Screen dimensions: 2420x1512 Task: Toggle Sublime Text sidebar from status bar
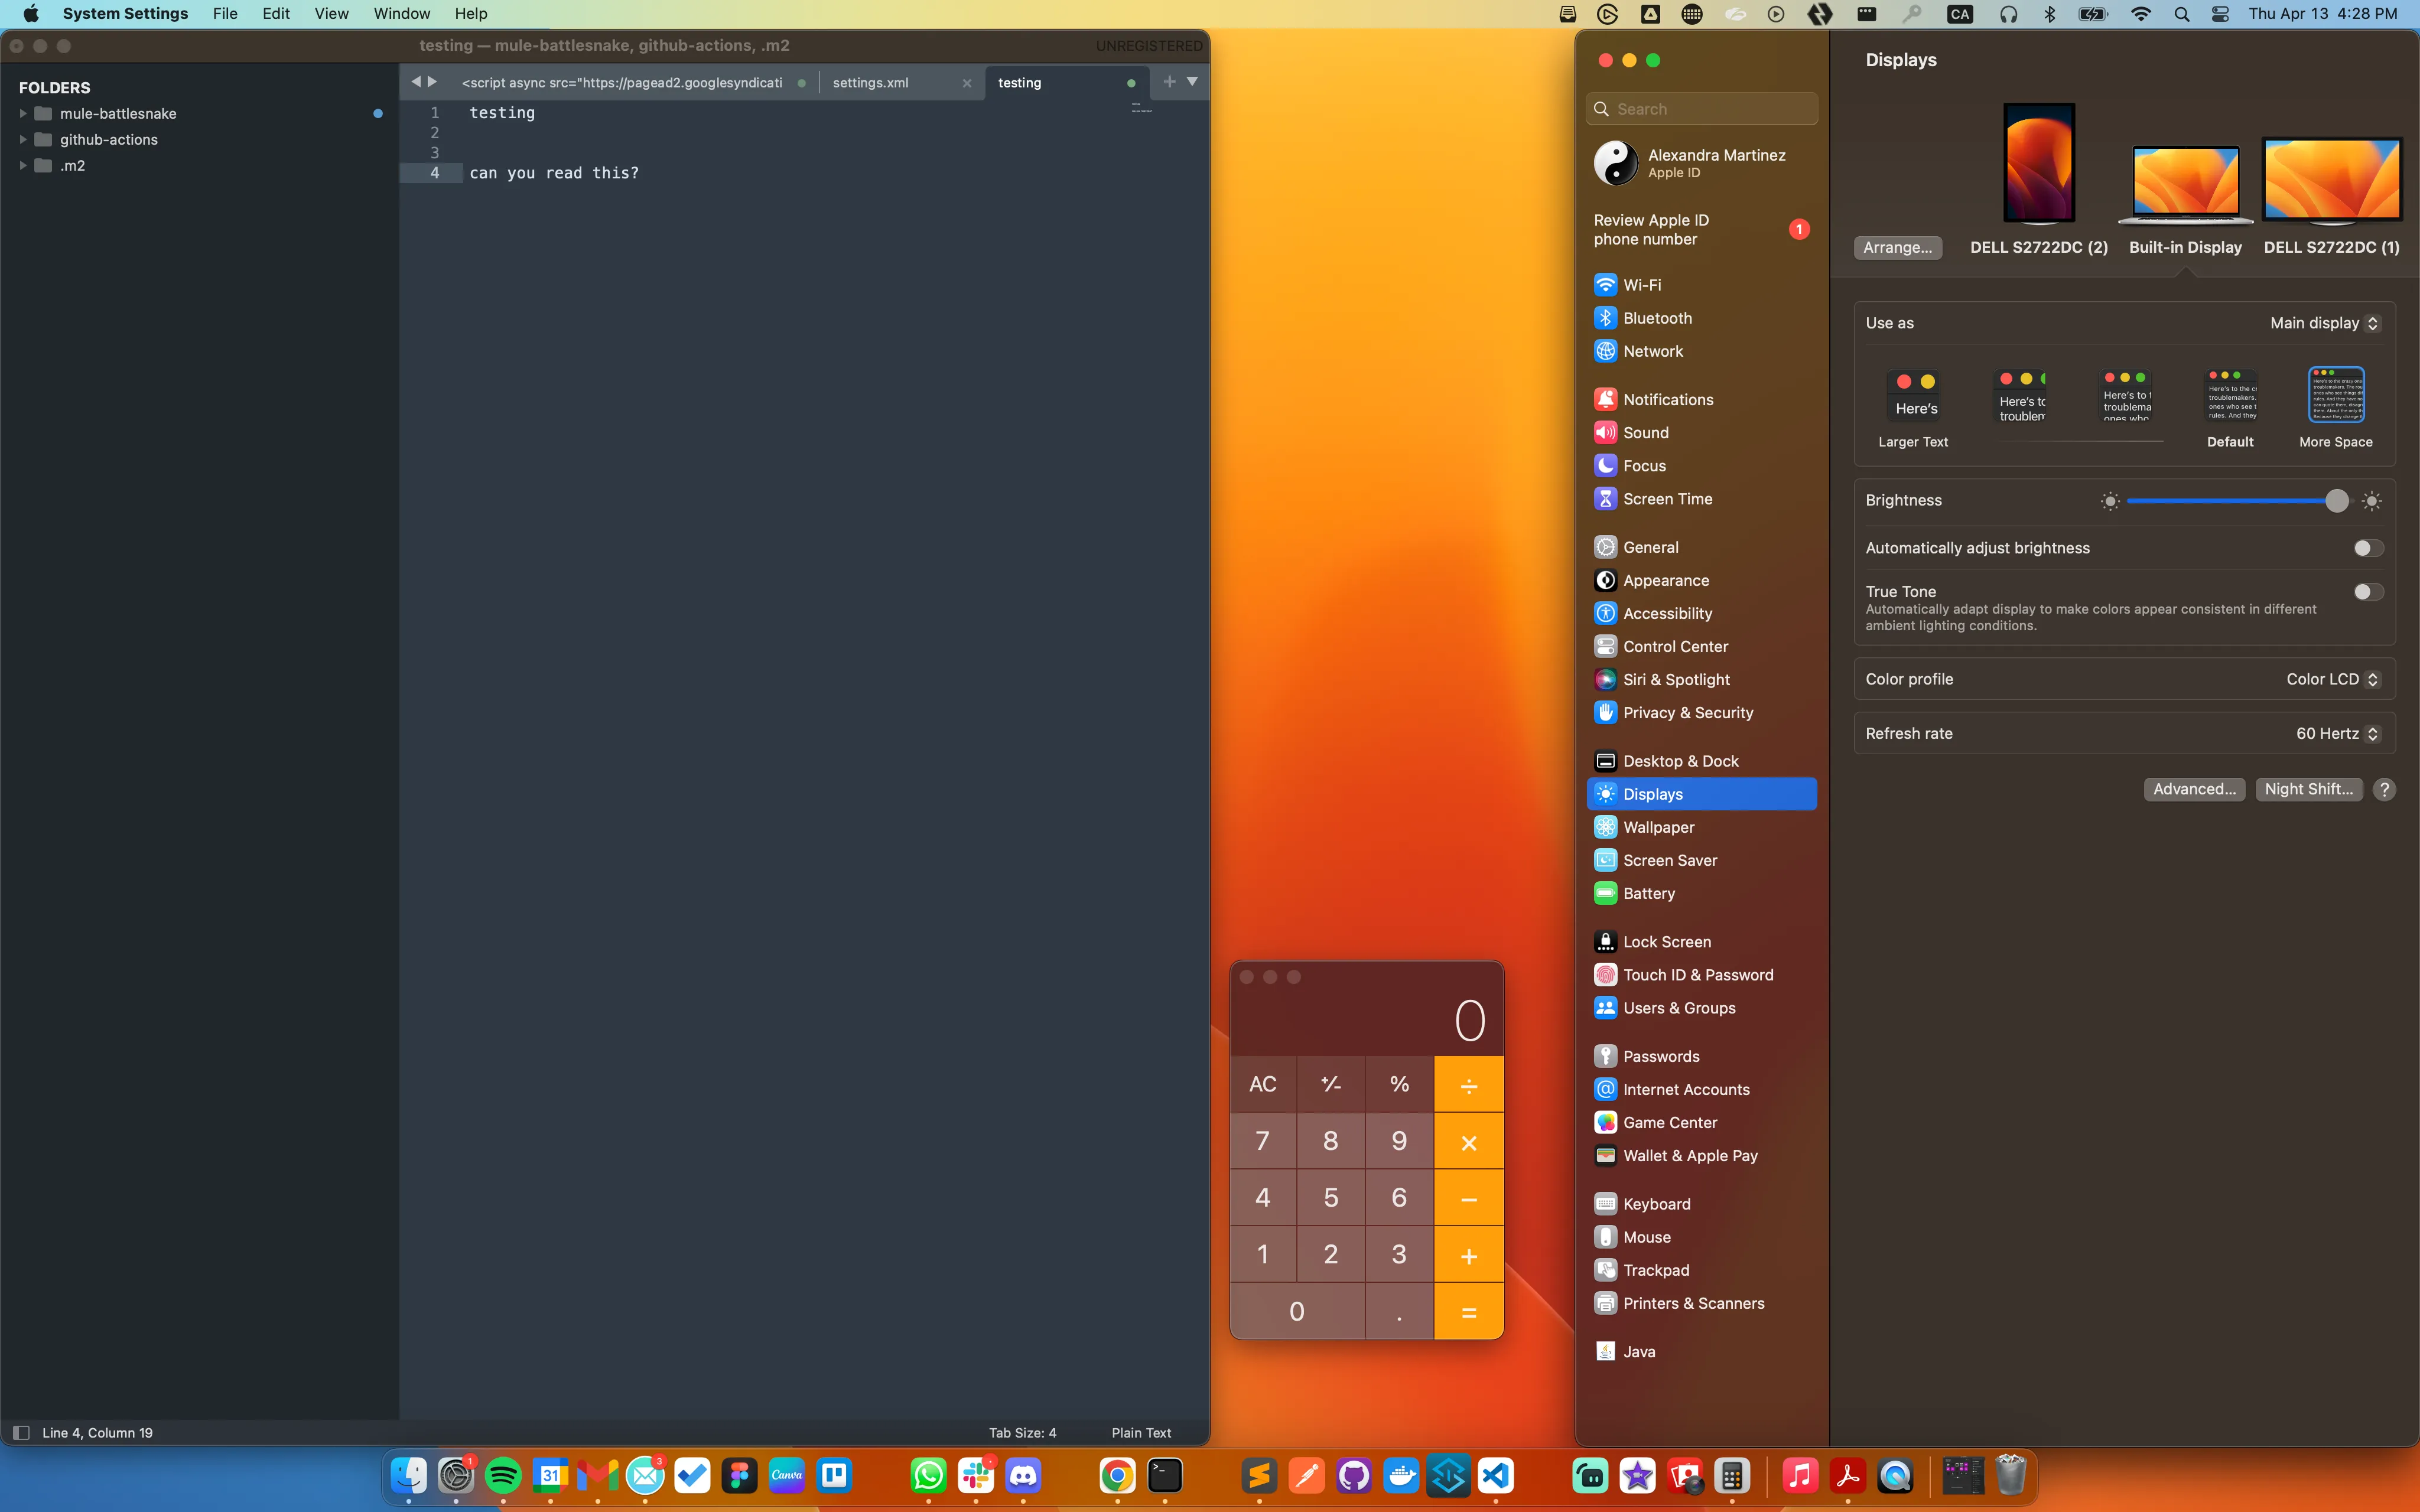[21, 1433]
